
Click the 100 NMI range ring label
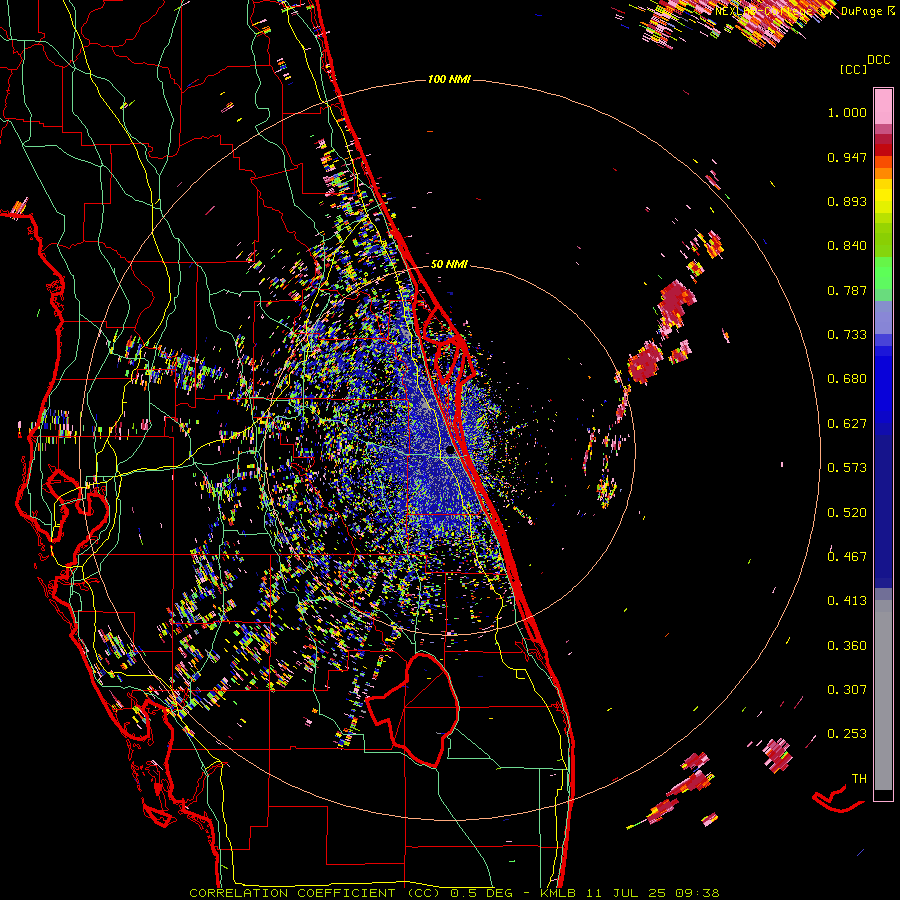coord(449,79)
